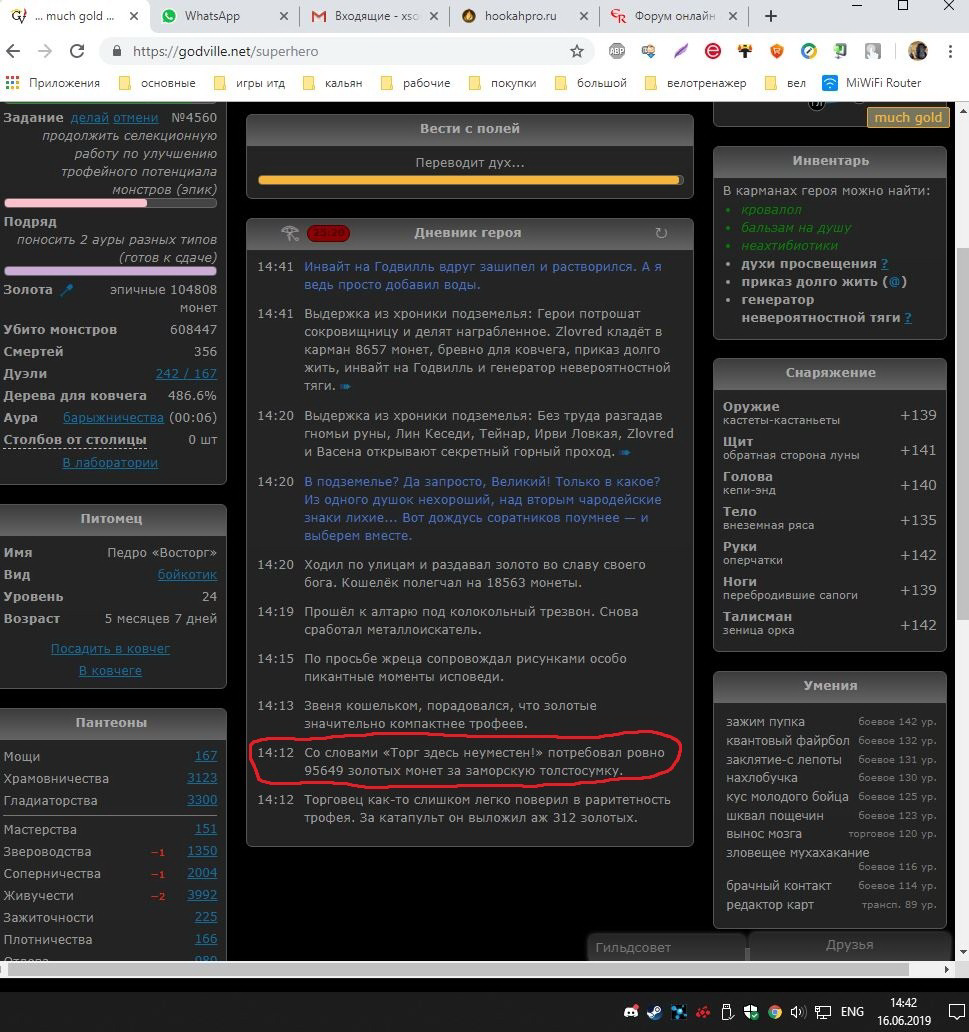Viewport: 969px width, 1032px height.
Task: Open the question mark help next to духи просвещения
Action: 884,264
